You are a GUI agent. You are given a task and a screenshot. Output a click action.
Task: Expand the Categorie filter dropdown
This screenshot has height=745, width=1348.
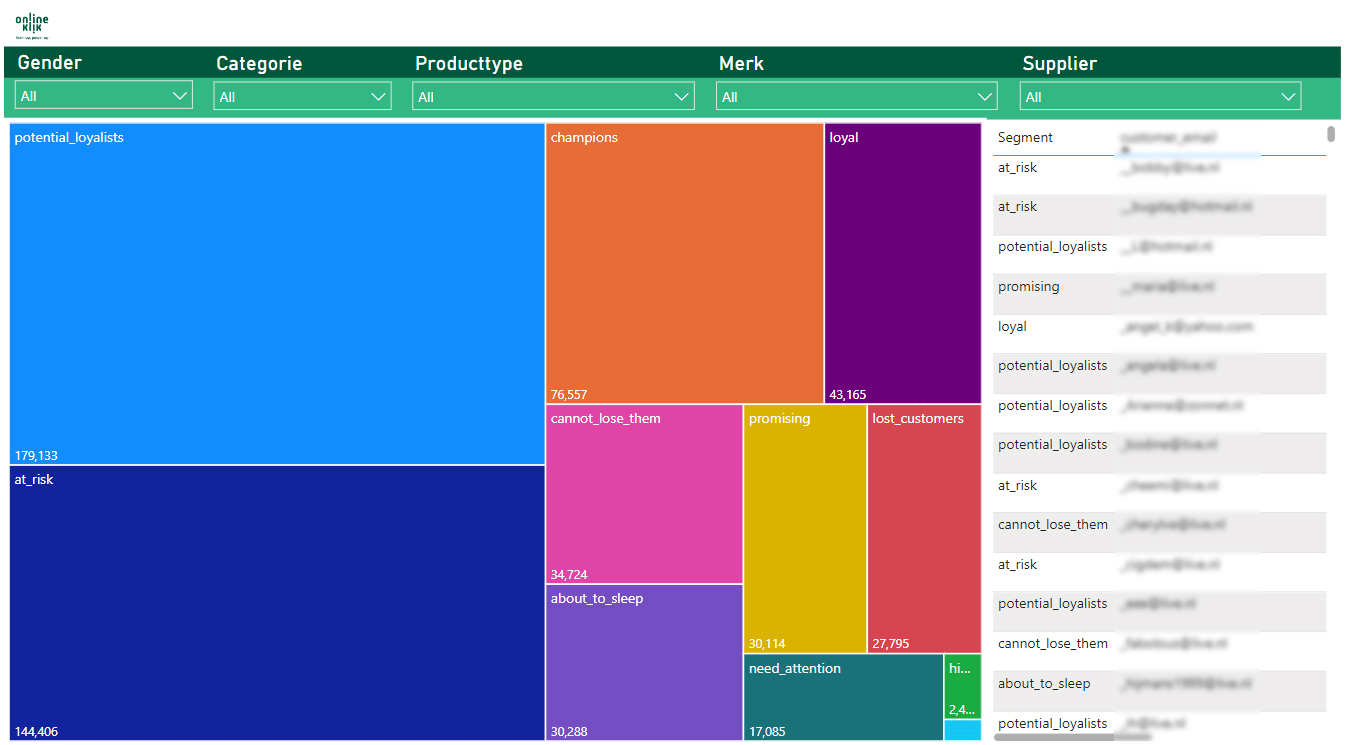[302, 96]
